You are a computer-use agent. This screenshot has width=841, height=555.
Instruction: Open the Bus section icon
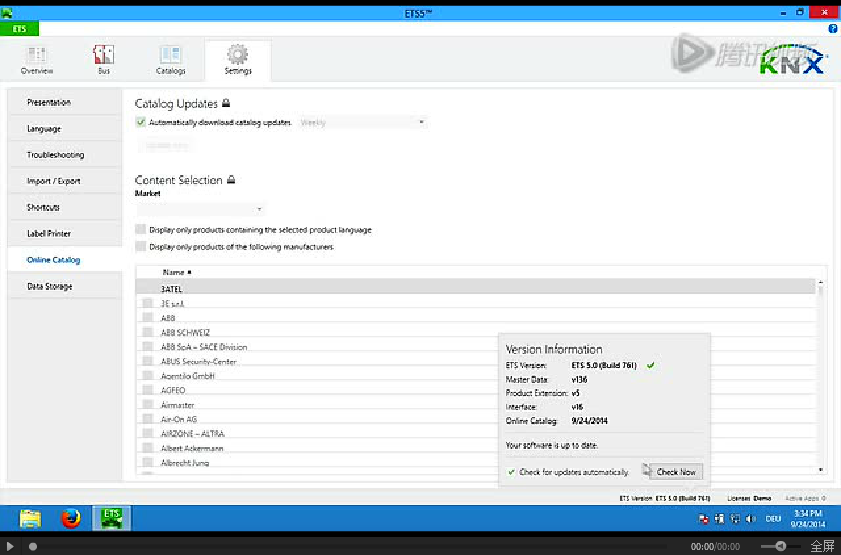point(103,55)
